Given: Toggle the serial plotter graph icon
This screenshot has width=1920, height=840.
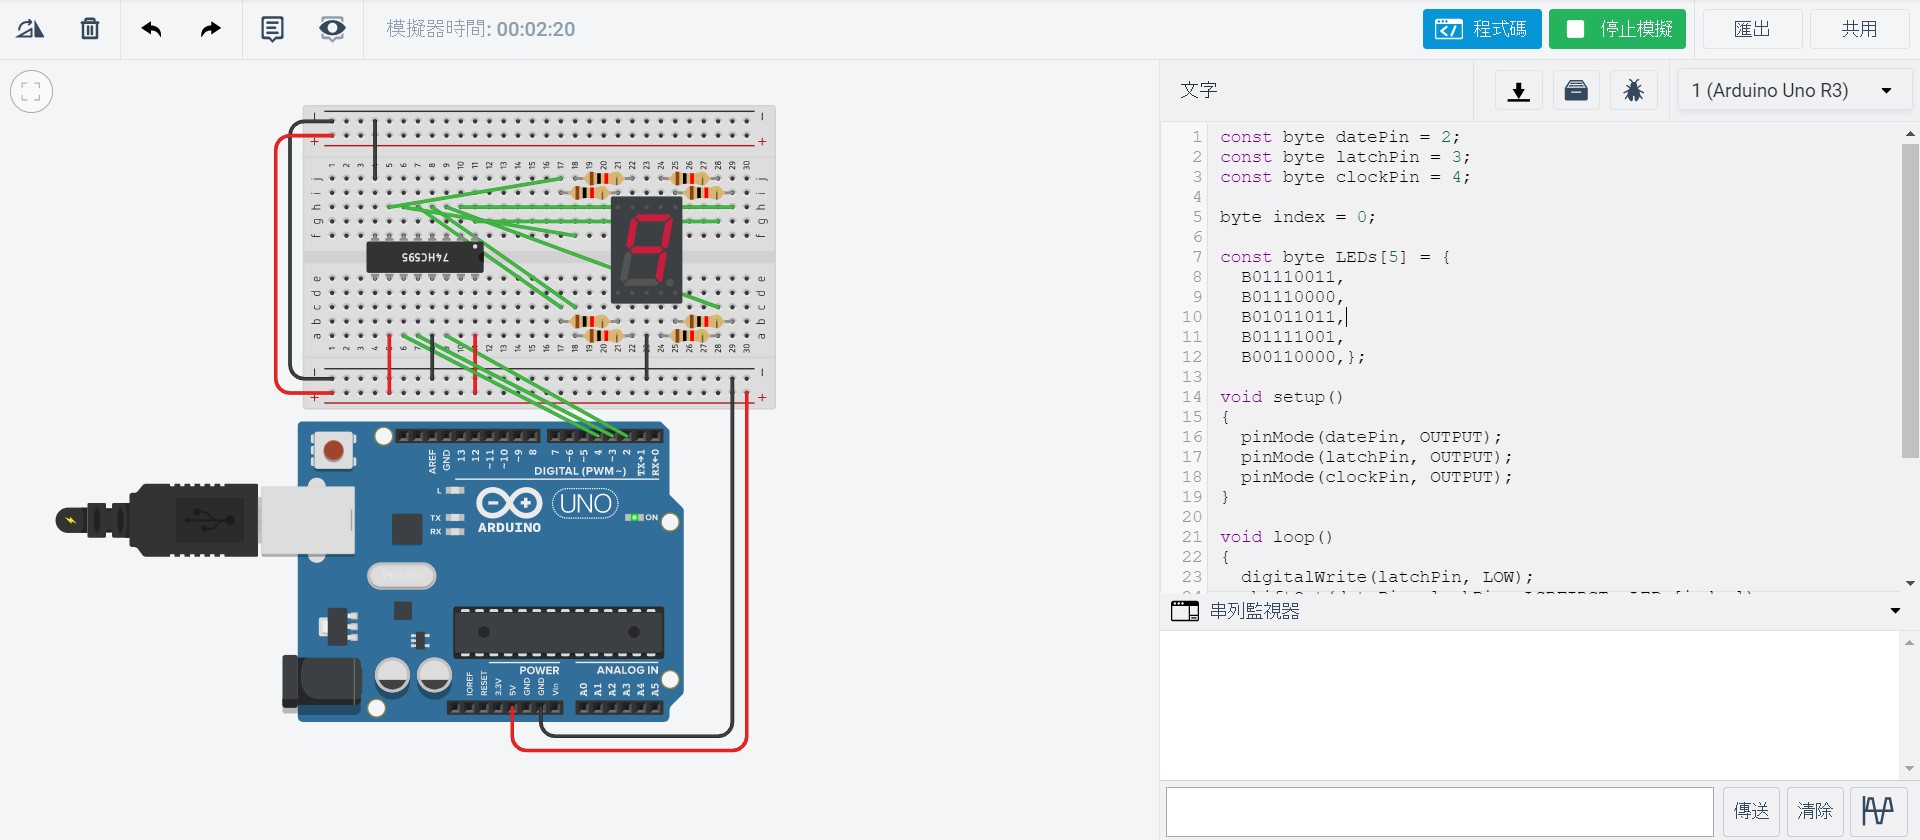Looking at the screenshot, I should coord(1878,811).
